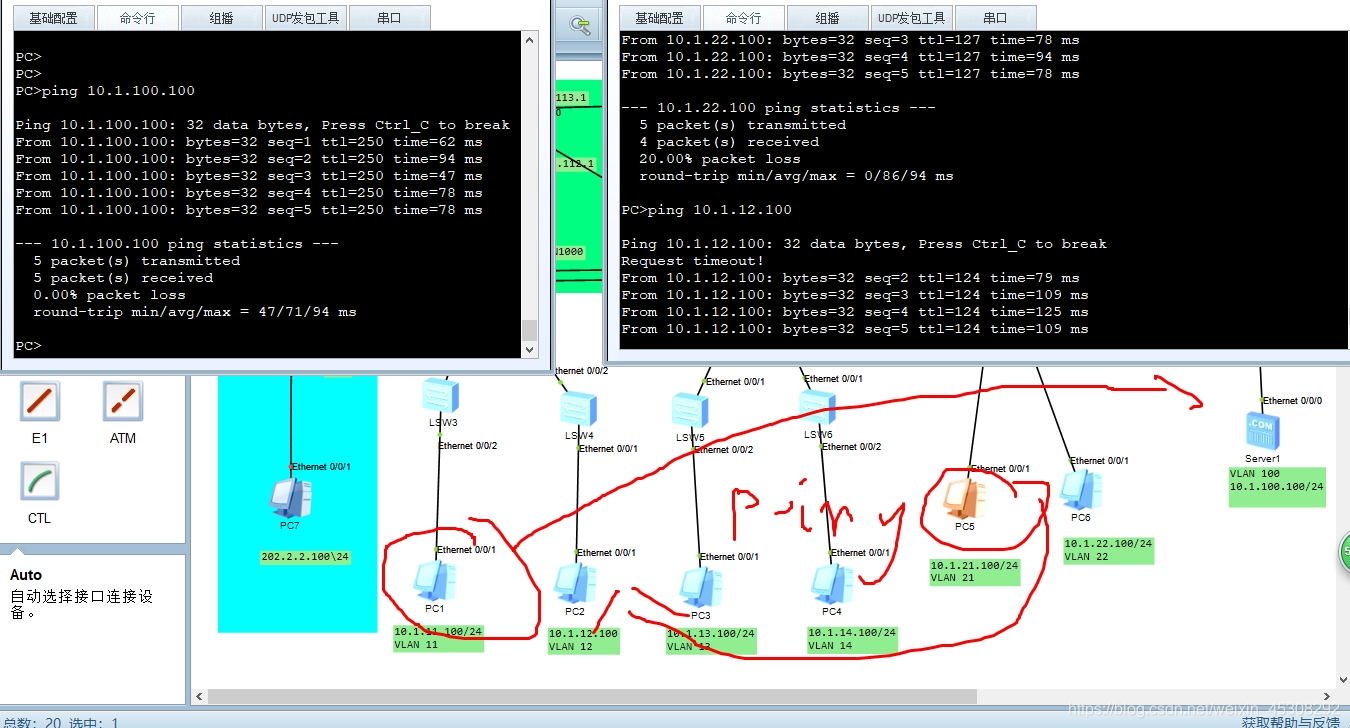Open 基础配置 tab in right PC window
The width and height of the screenshot is (1350, 728).
[x=660, y=18]
